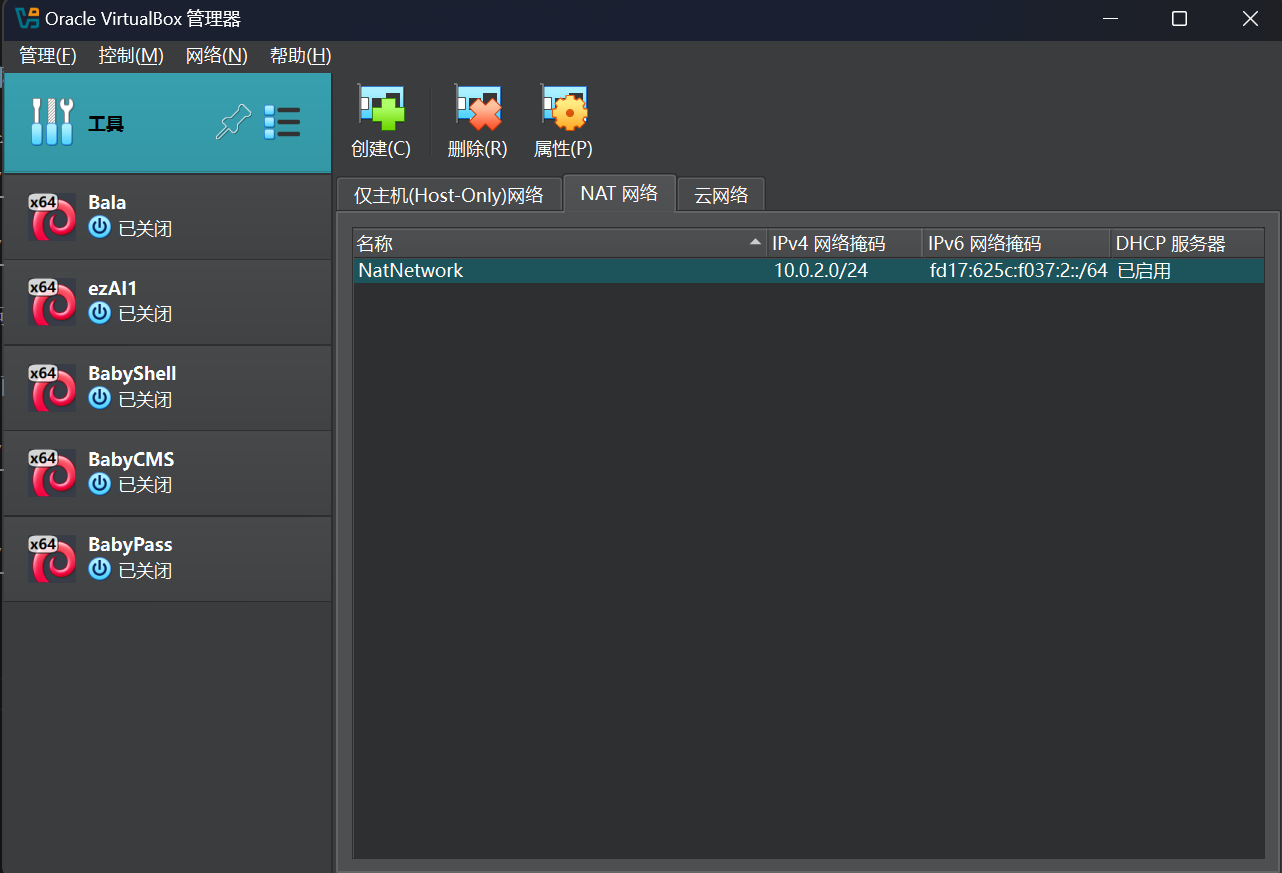Click the Tools (工具) wrench icon
The image size is (1282, 873).
(x=52, y=123)
